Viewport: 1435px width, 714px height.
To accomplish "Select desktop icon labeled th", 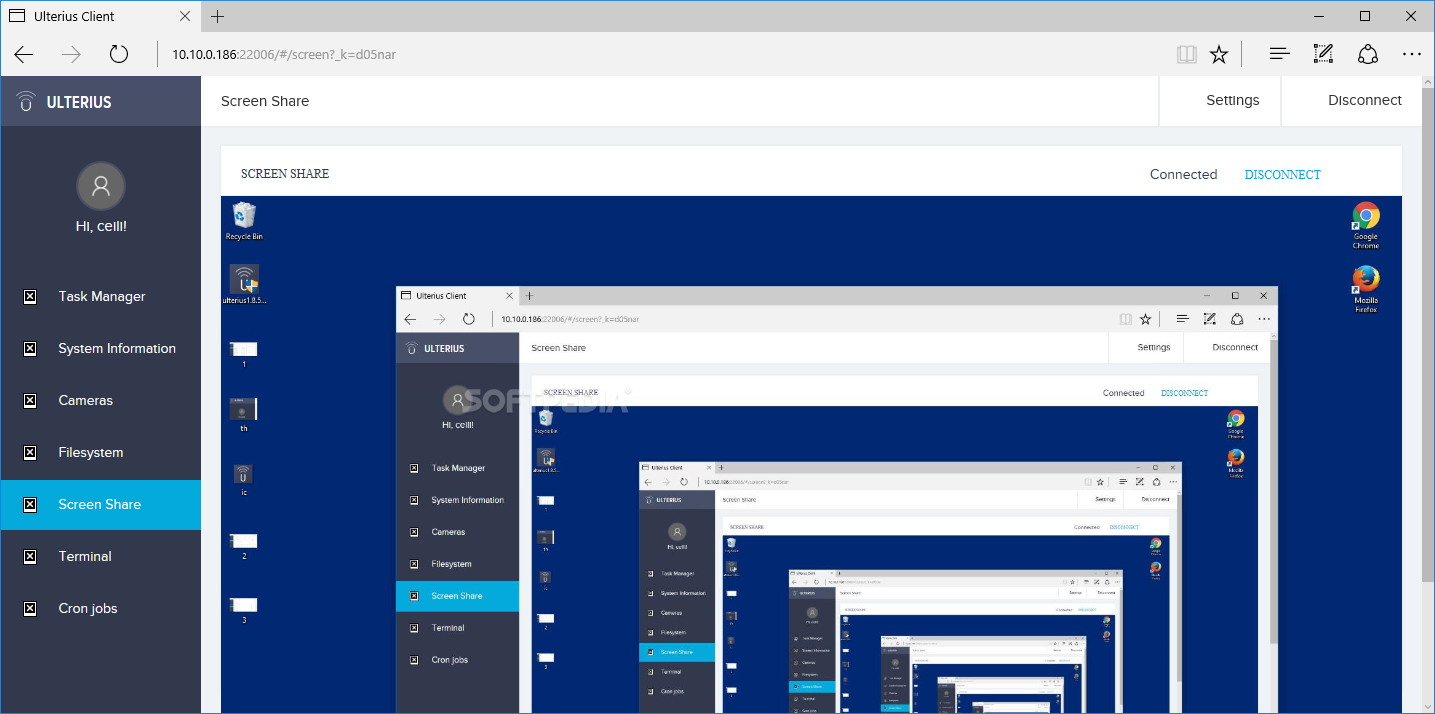I will (244, 413).
